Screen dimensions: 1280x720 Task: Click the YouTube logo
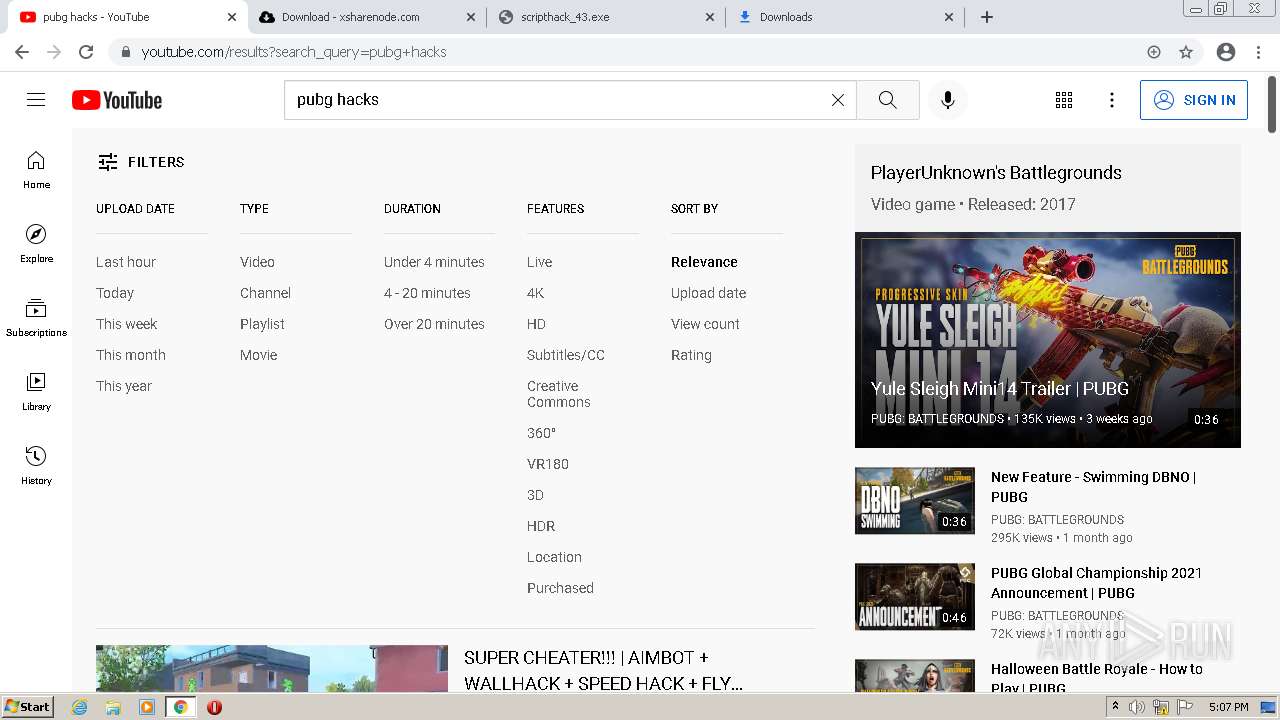click(117, 100)
